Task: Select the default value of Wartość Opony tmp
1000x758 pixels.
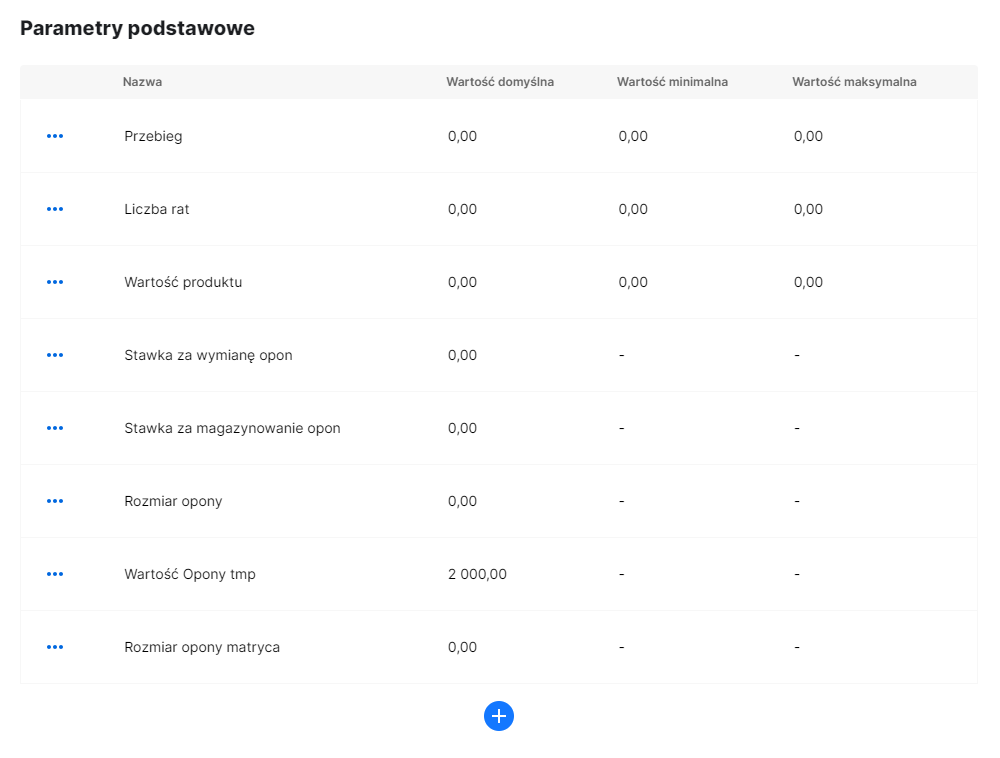Action: tap(478, 573)
